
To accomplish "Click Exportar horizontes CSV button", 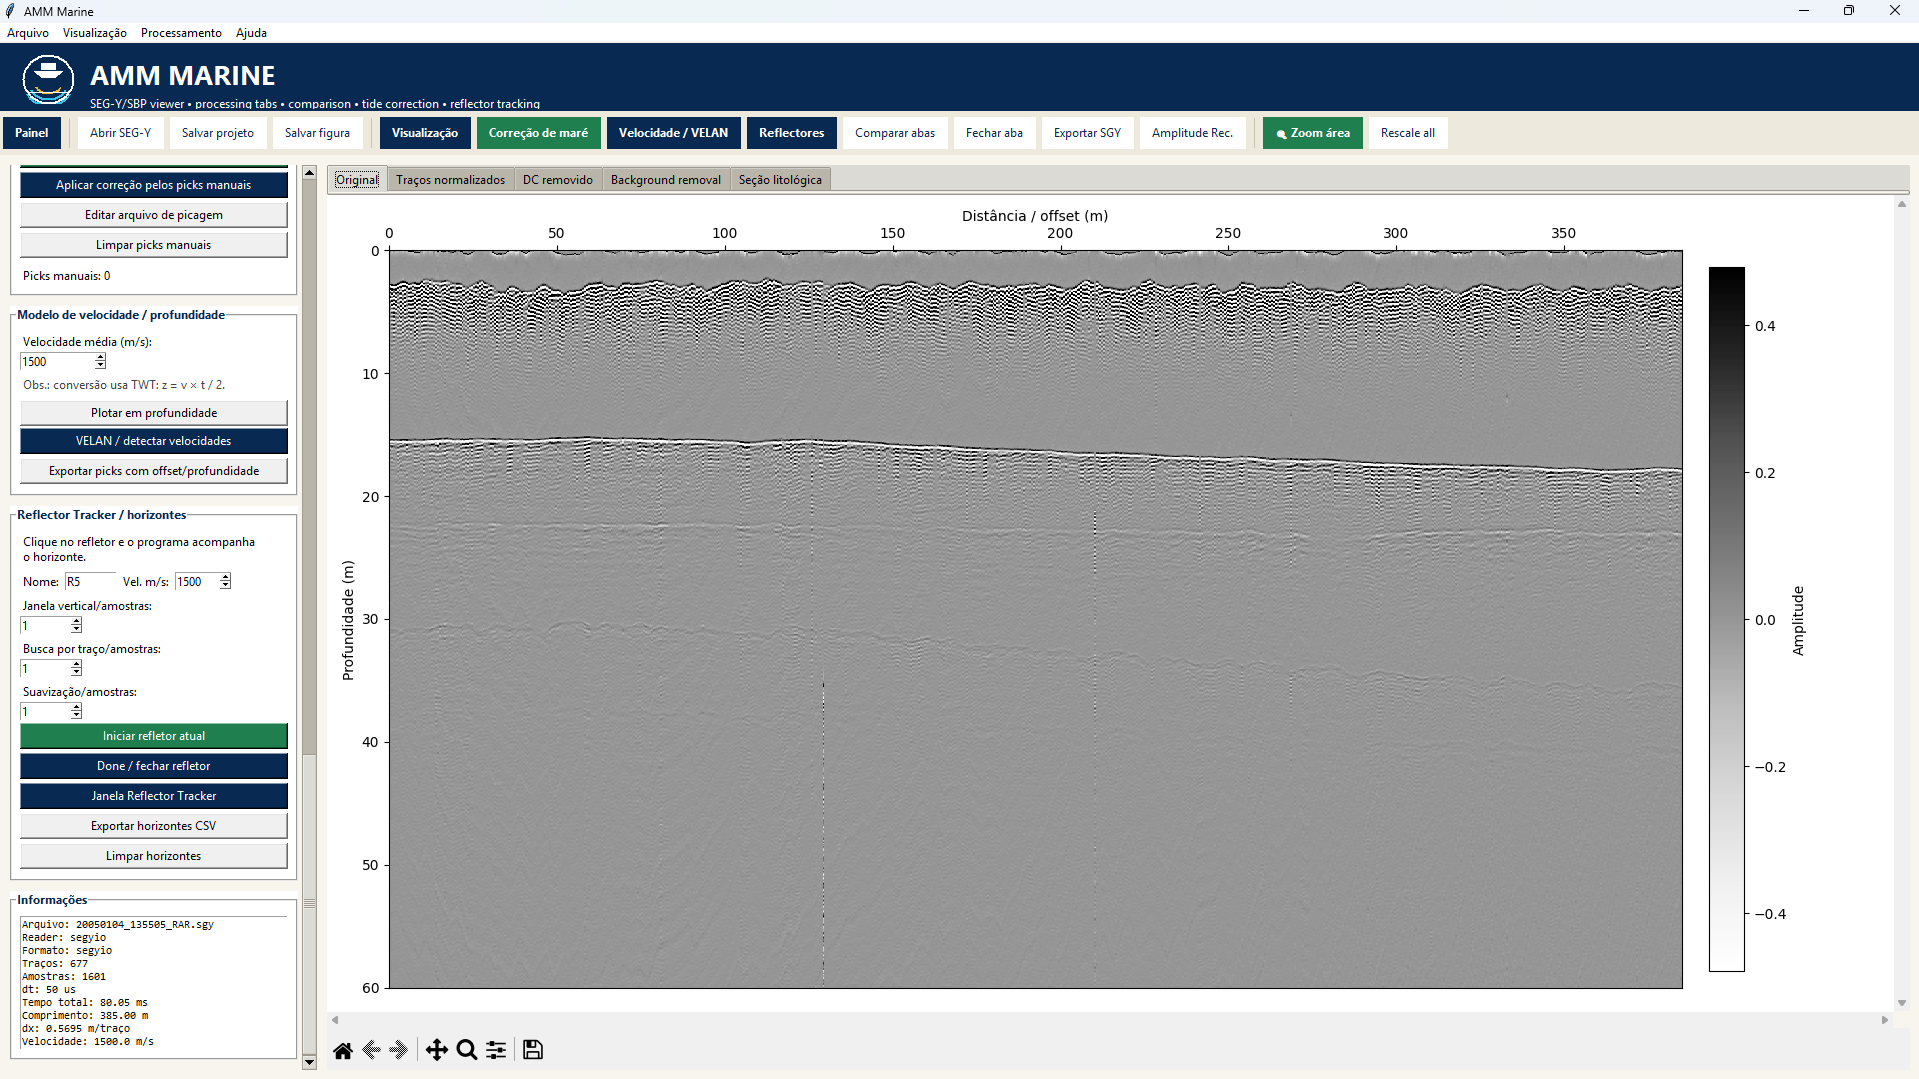I will pos(154,826).
